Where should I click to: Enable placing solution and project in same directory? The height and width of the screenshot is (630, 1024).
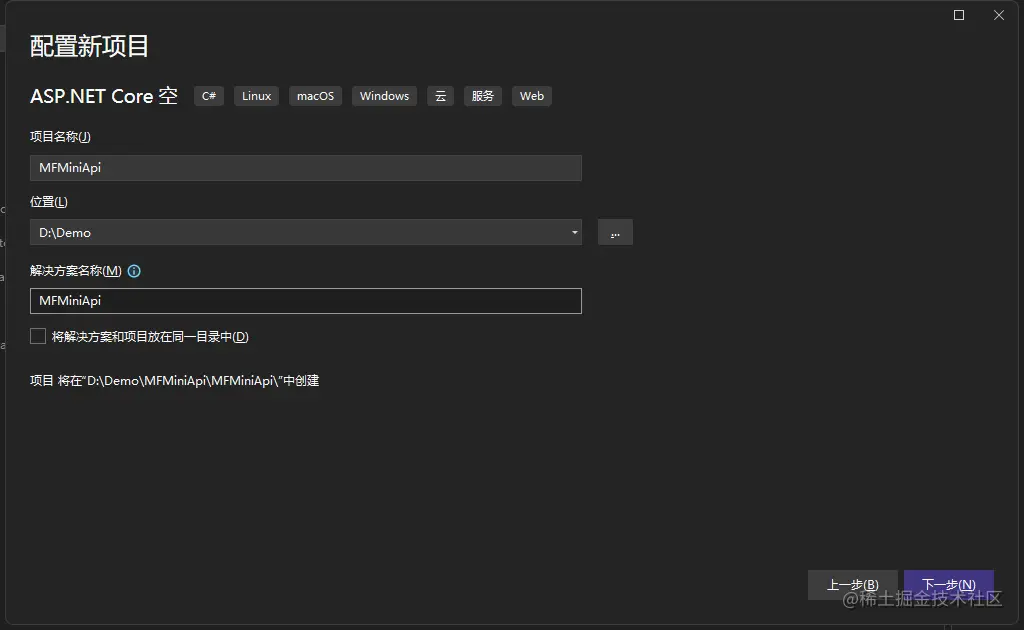tap(38, 336)
